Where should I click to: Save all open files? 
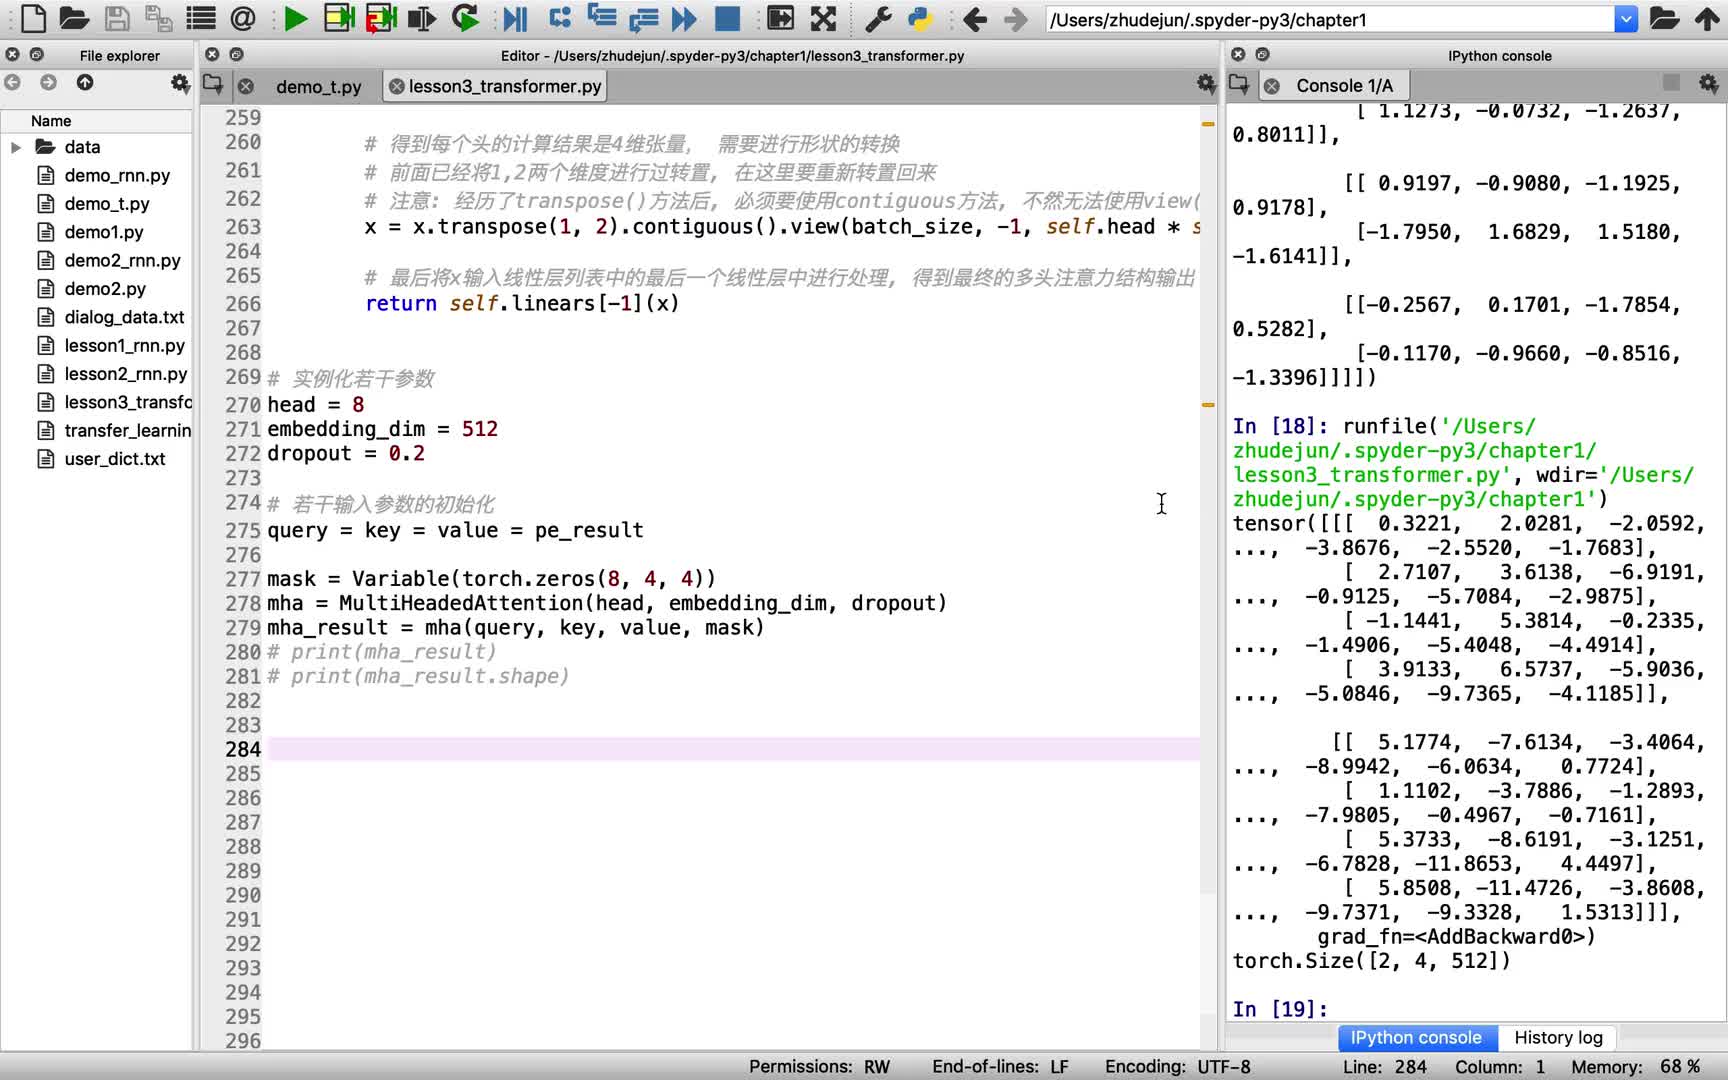coord(159,18)
